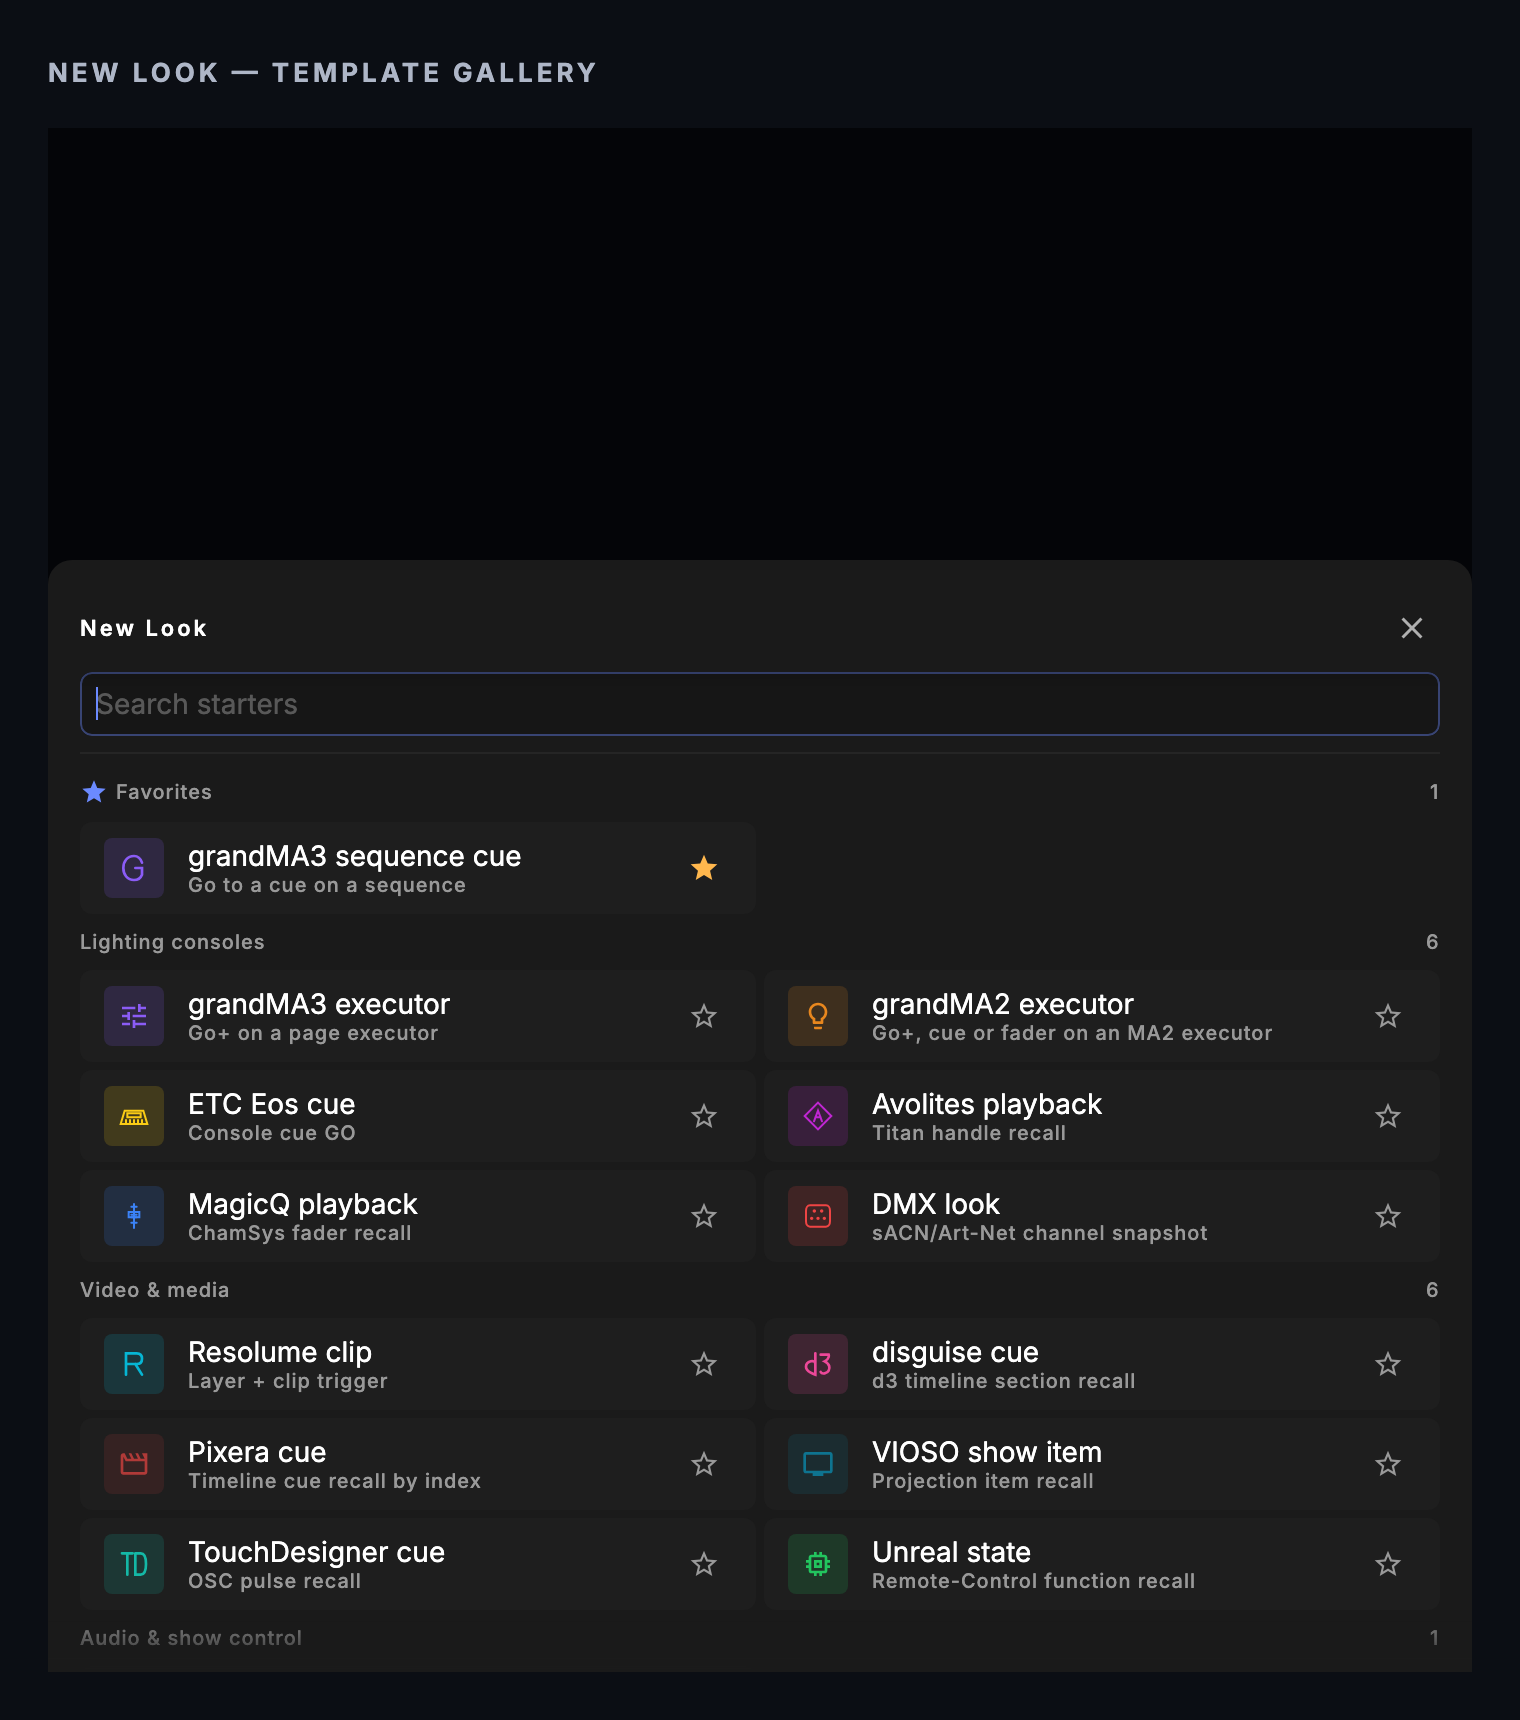
Task: Click the Unreal state chip icon
Action: click(818, 1564)
